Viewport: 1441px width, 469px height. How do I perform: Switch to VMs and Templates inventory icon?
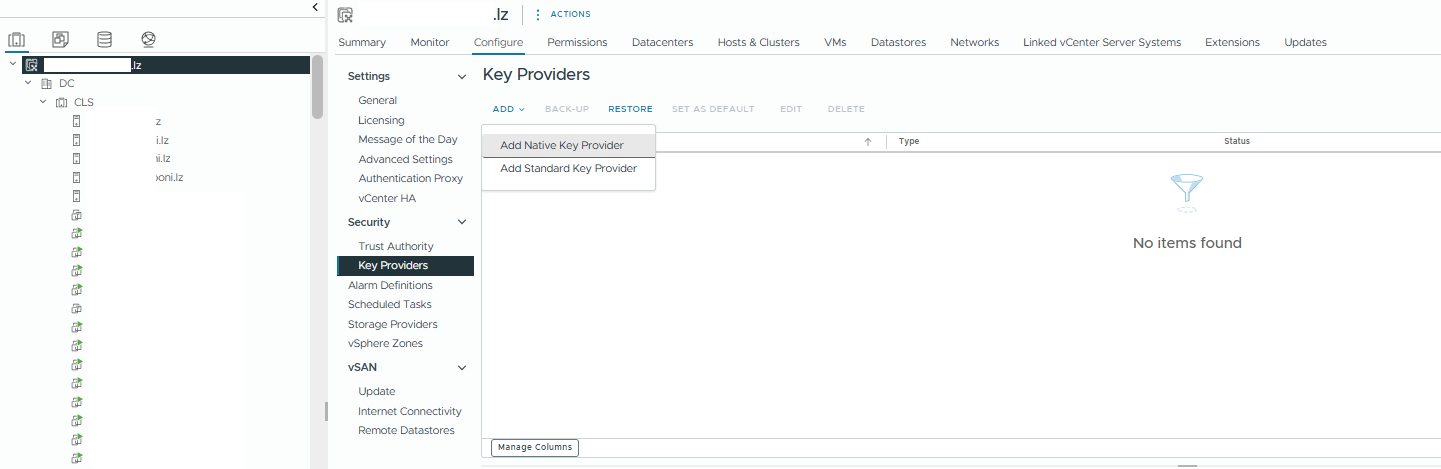click(x=60, y=40)
